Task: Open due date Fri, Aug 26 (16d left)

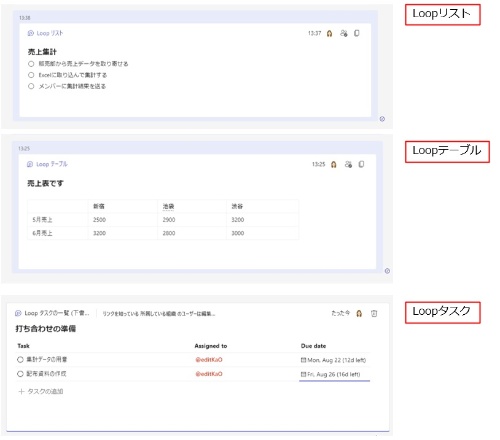Action: point(331,374)
